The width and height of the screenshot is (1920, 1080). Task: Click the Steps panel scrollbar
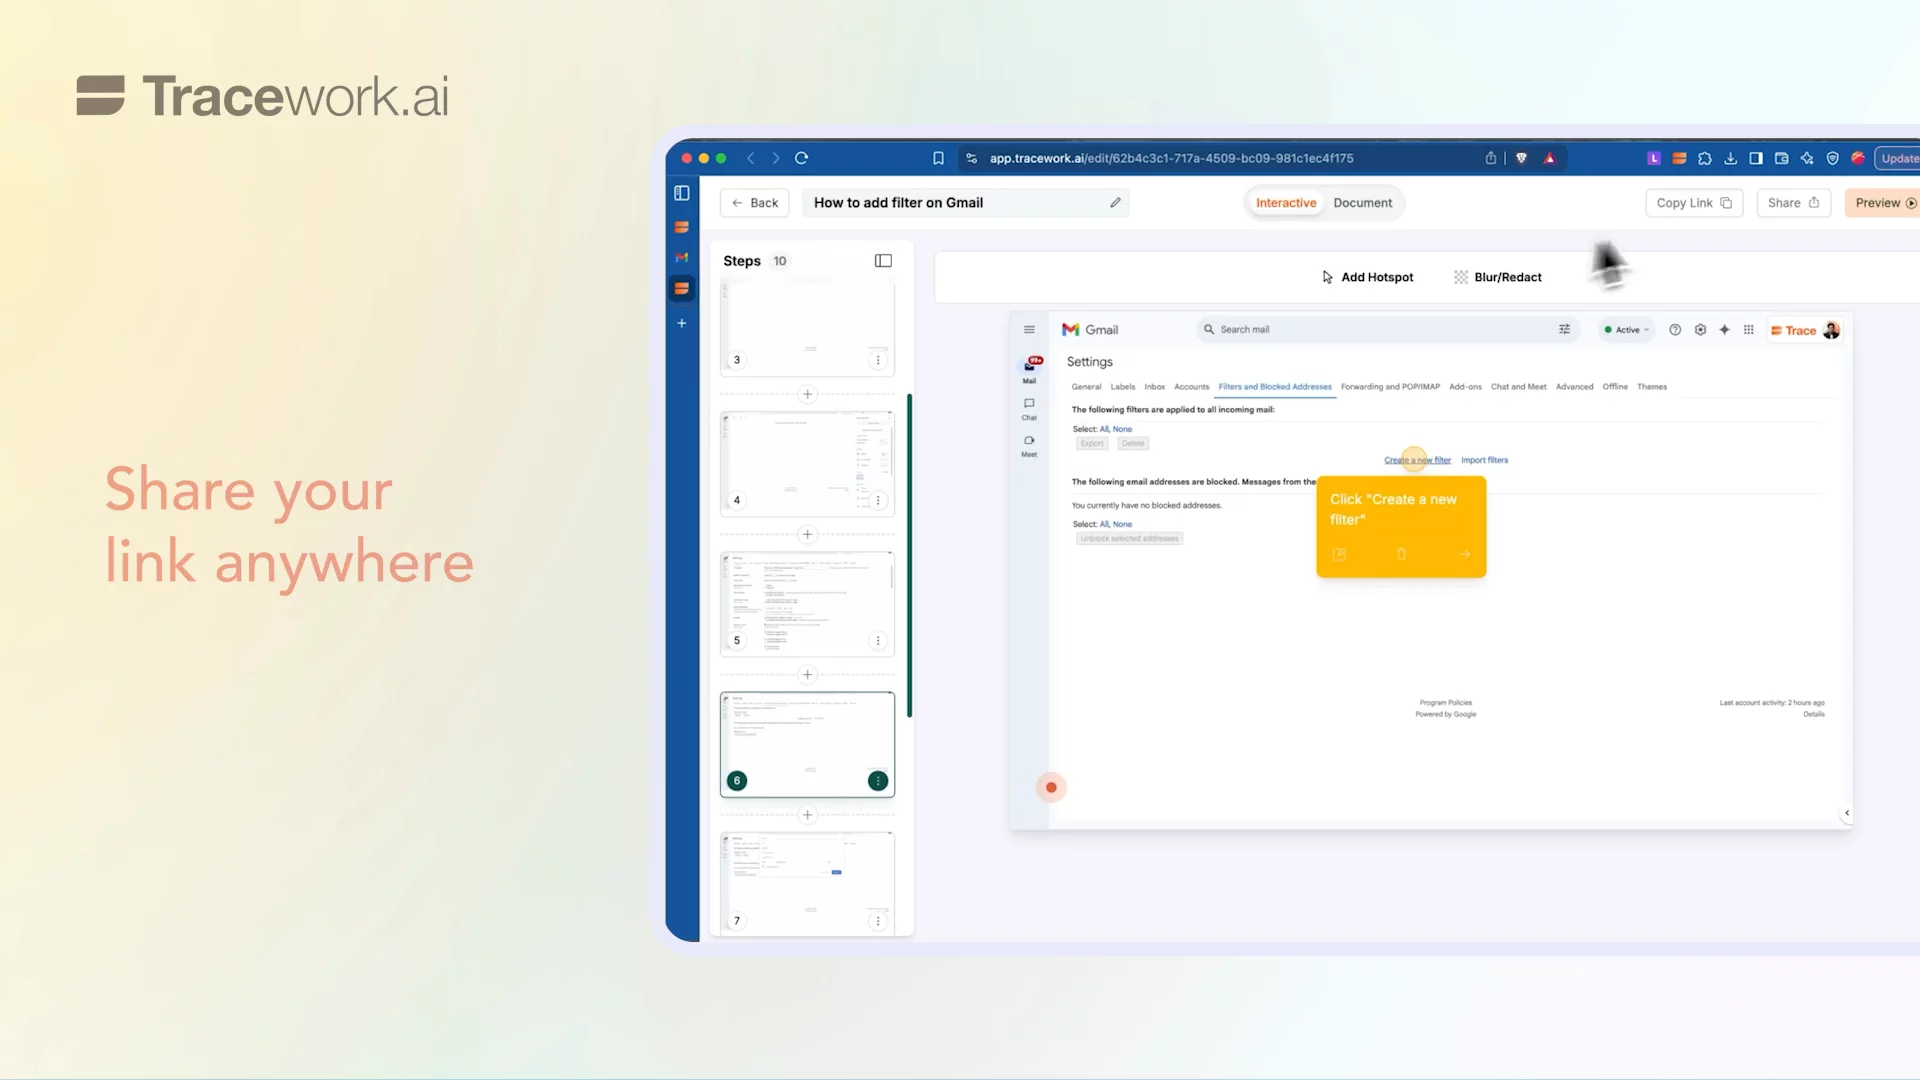point(909,555)
